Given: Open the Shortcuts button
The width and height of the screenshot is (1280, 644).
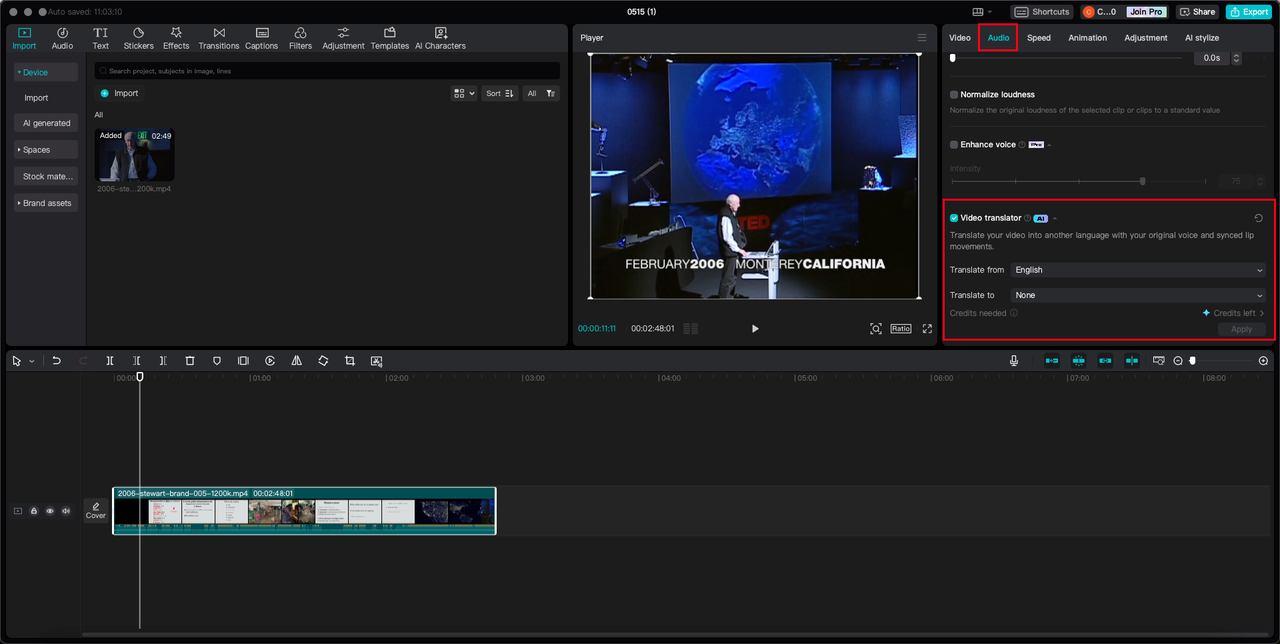Looking at the screenshot, I should pos(1042,12).
